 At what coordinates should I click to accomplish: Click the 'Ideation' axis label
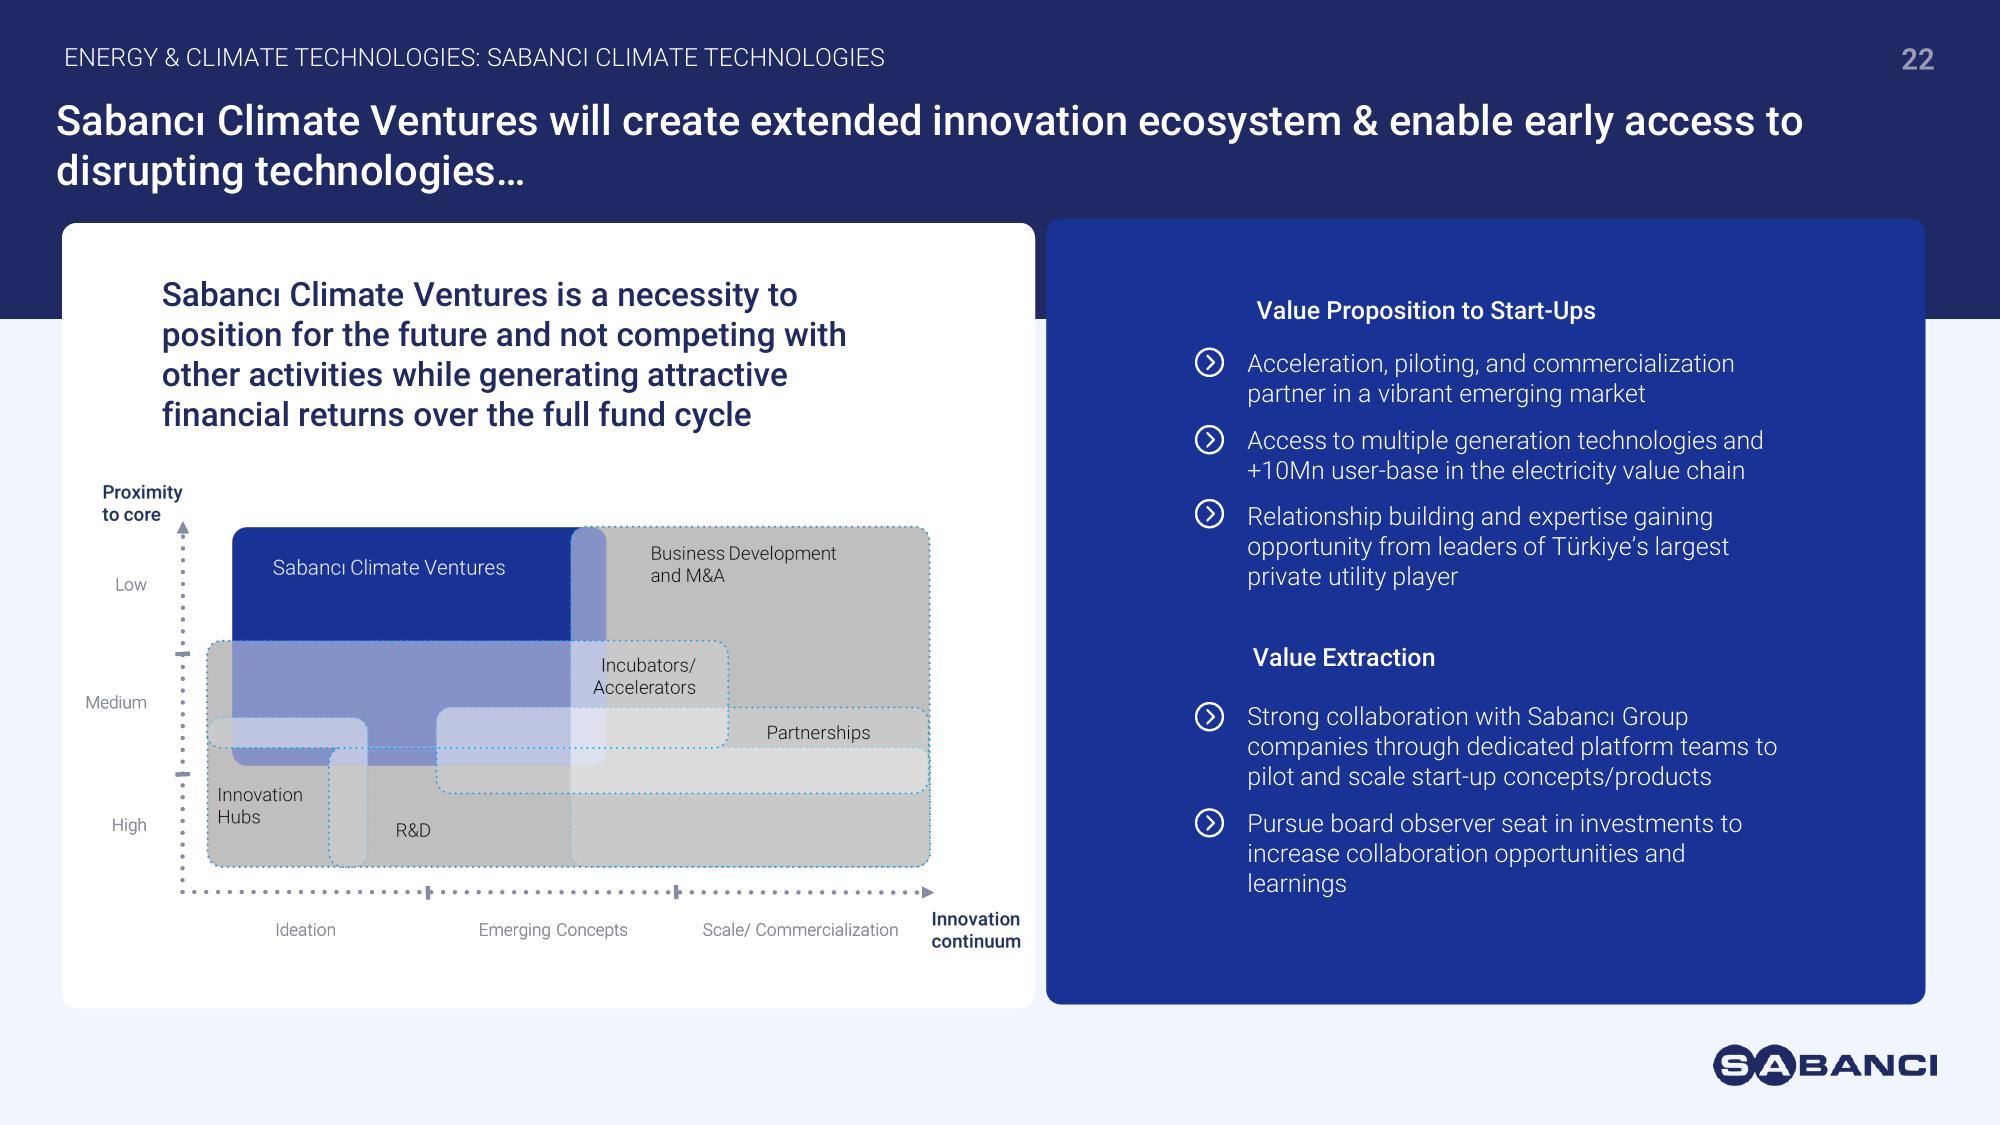click(x=306, y=930)
